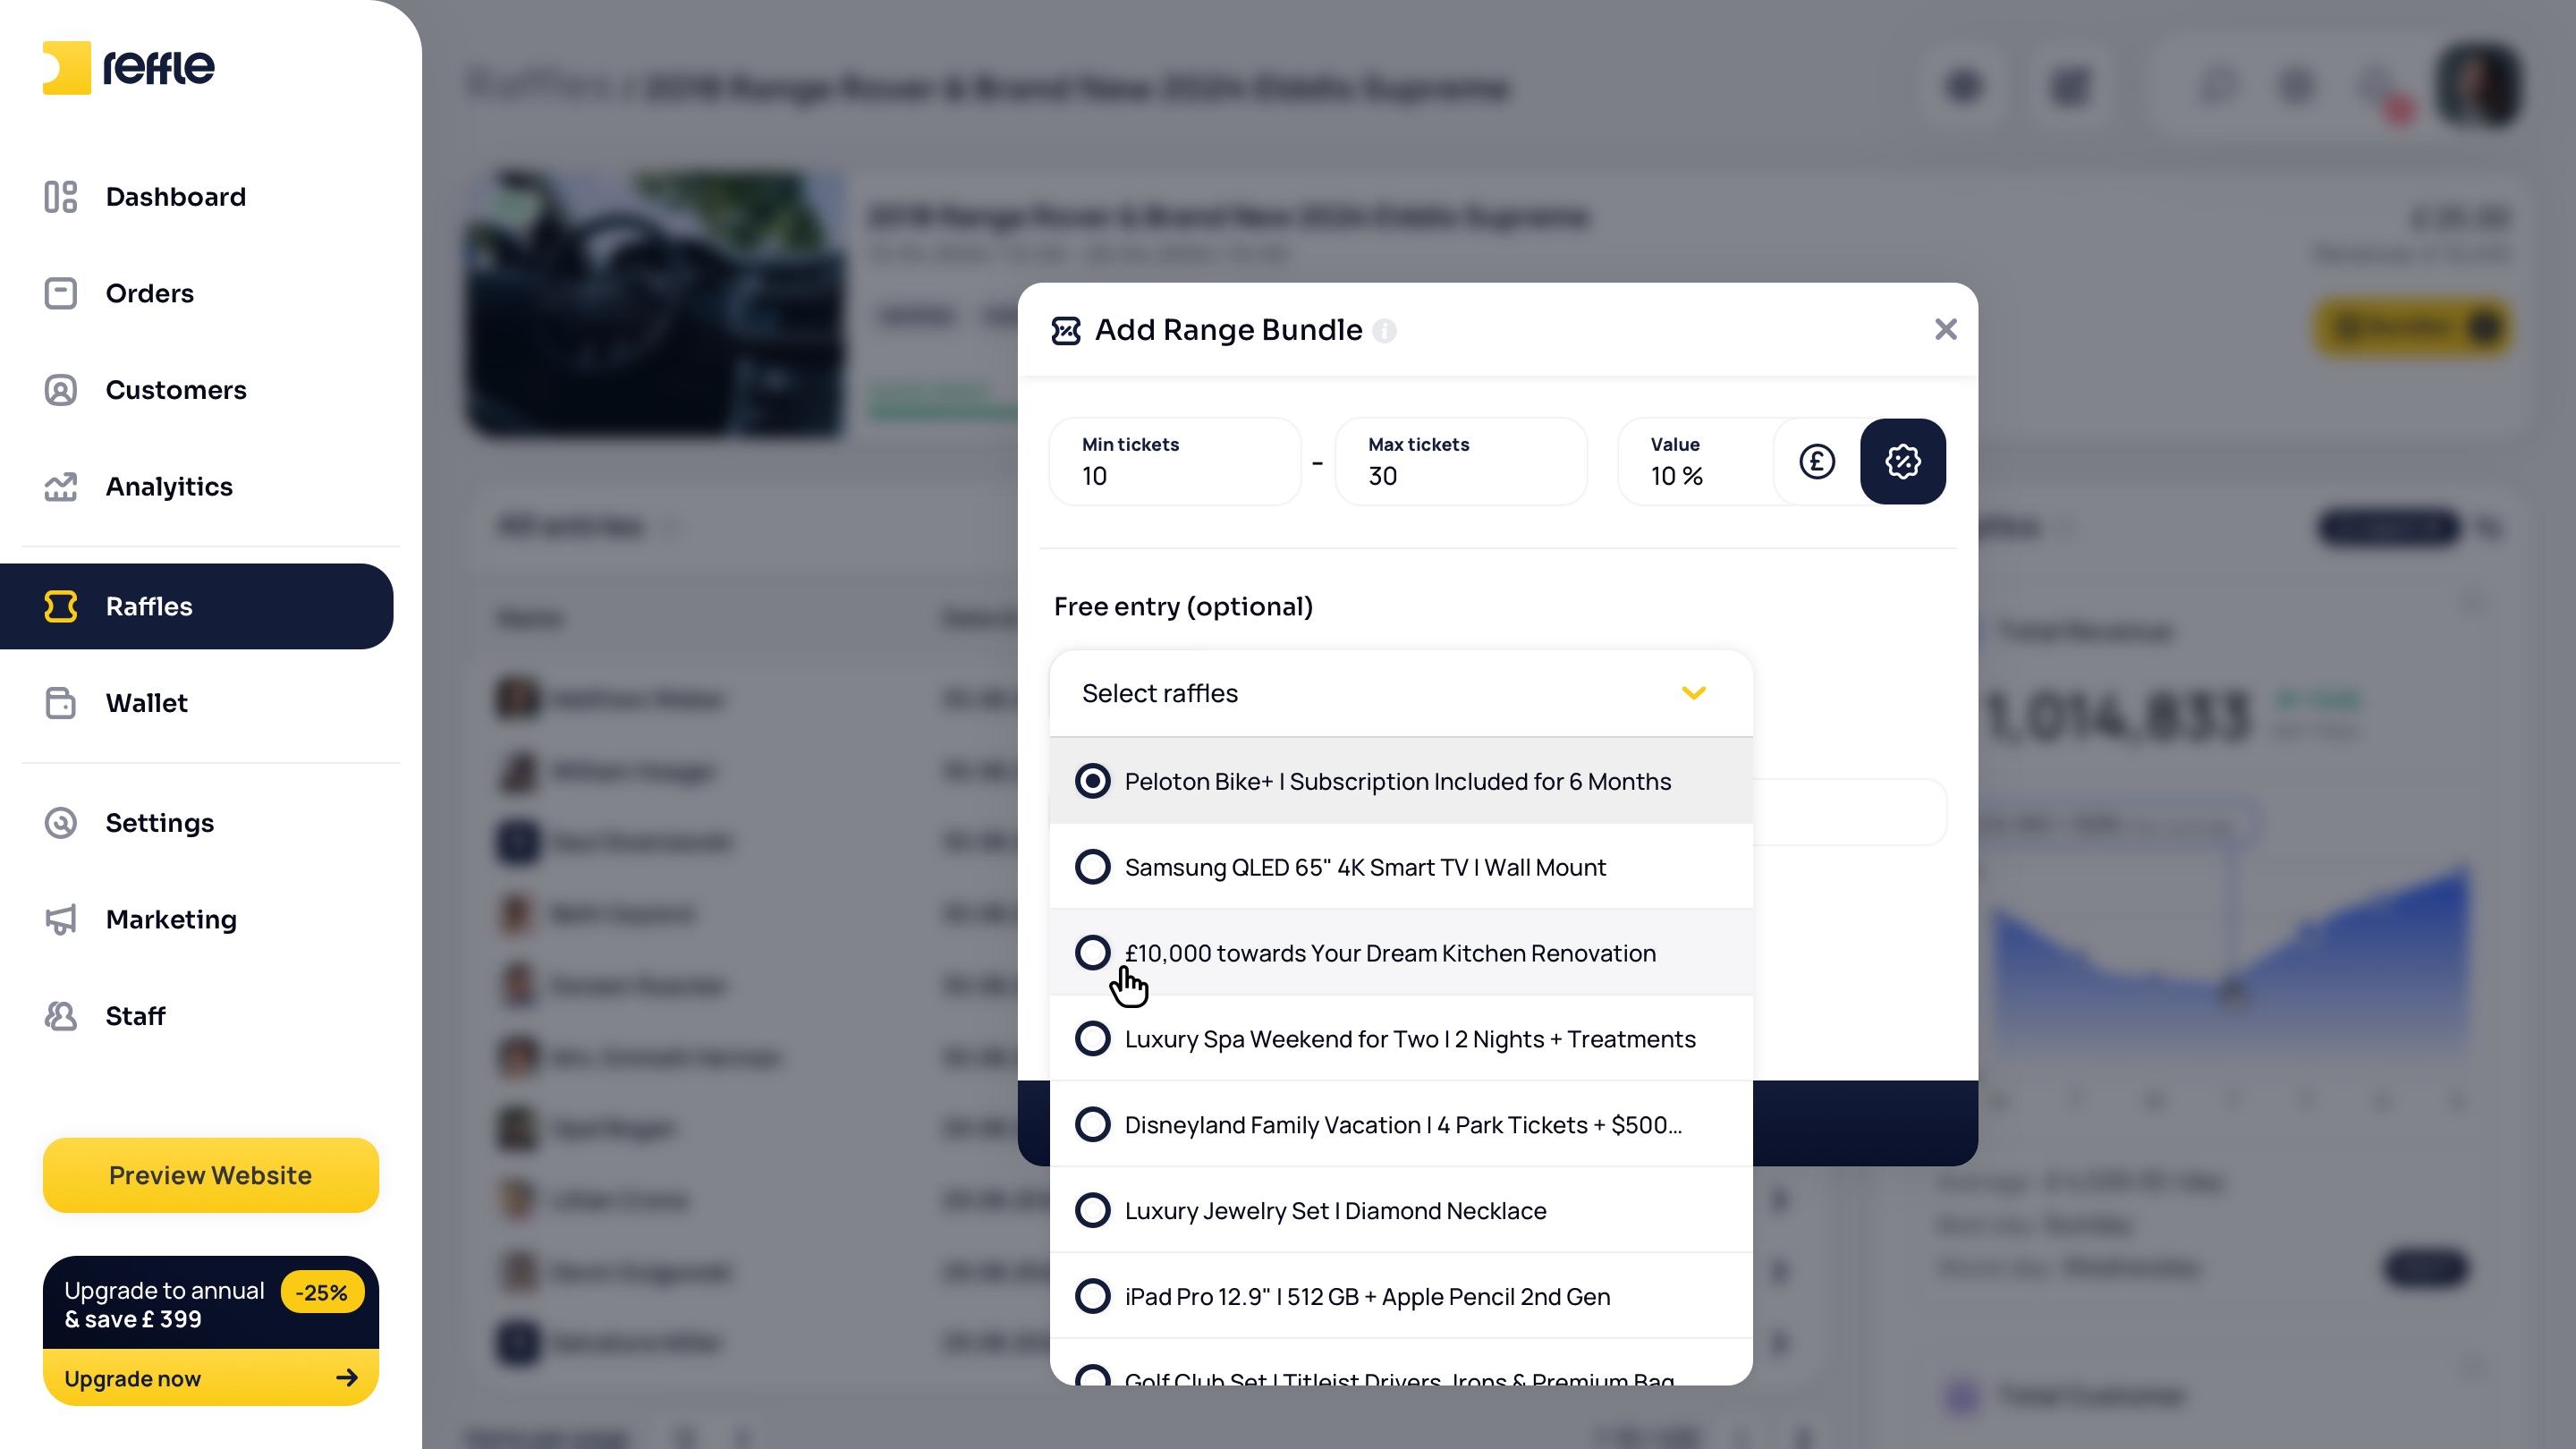2576x1449 pixels.
Task: Click the user profile avatar in header
Action: pyautogui.click(x=2479, y=86)
